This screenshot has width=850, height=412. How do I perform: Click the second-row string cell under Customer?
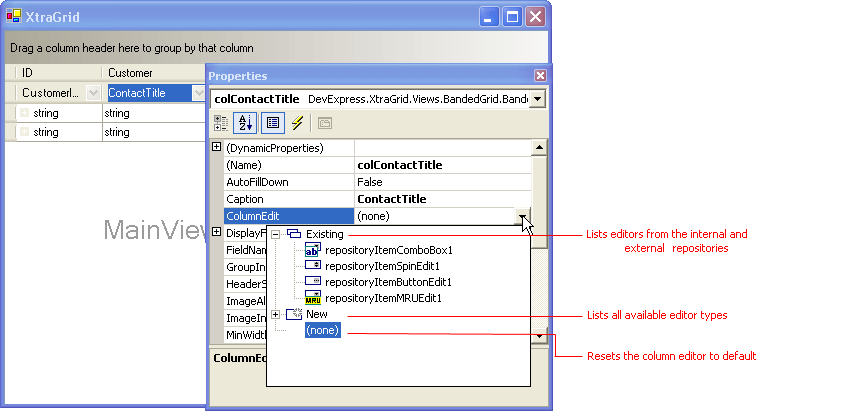pos(154,132)
